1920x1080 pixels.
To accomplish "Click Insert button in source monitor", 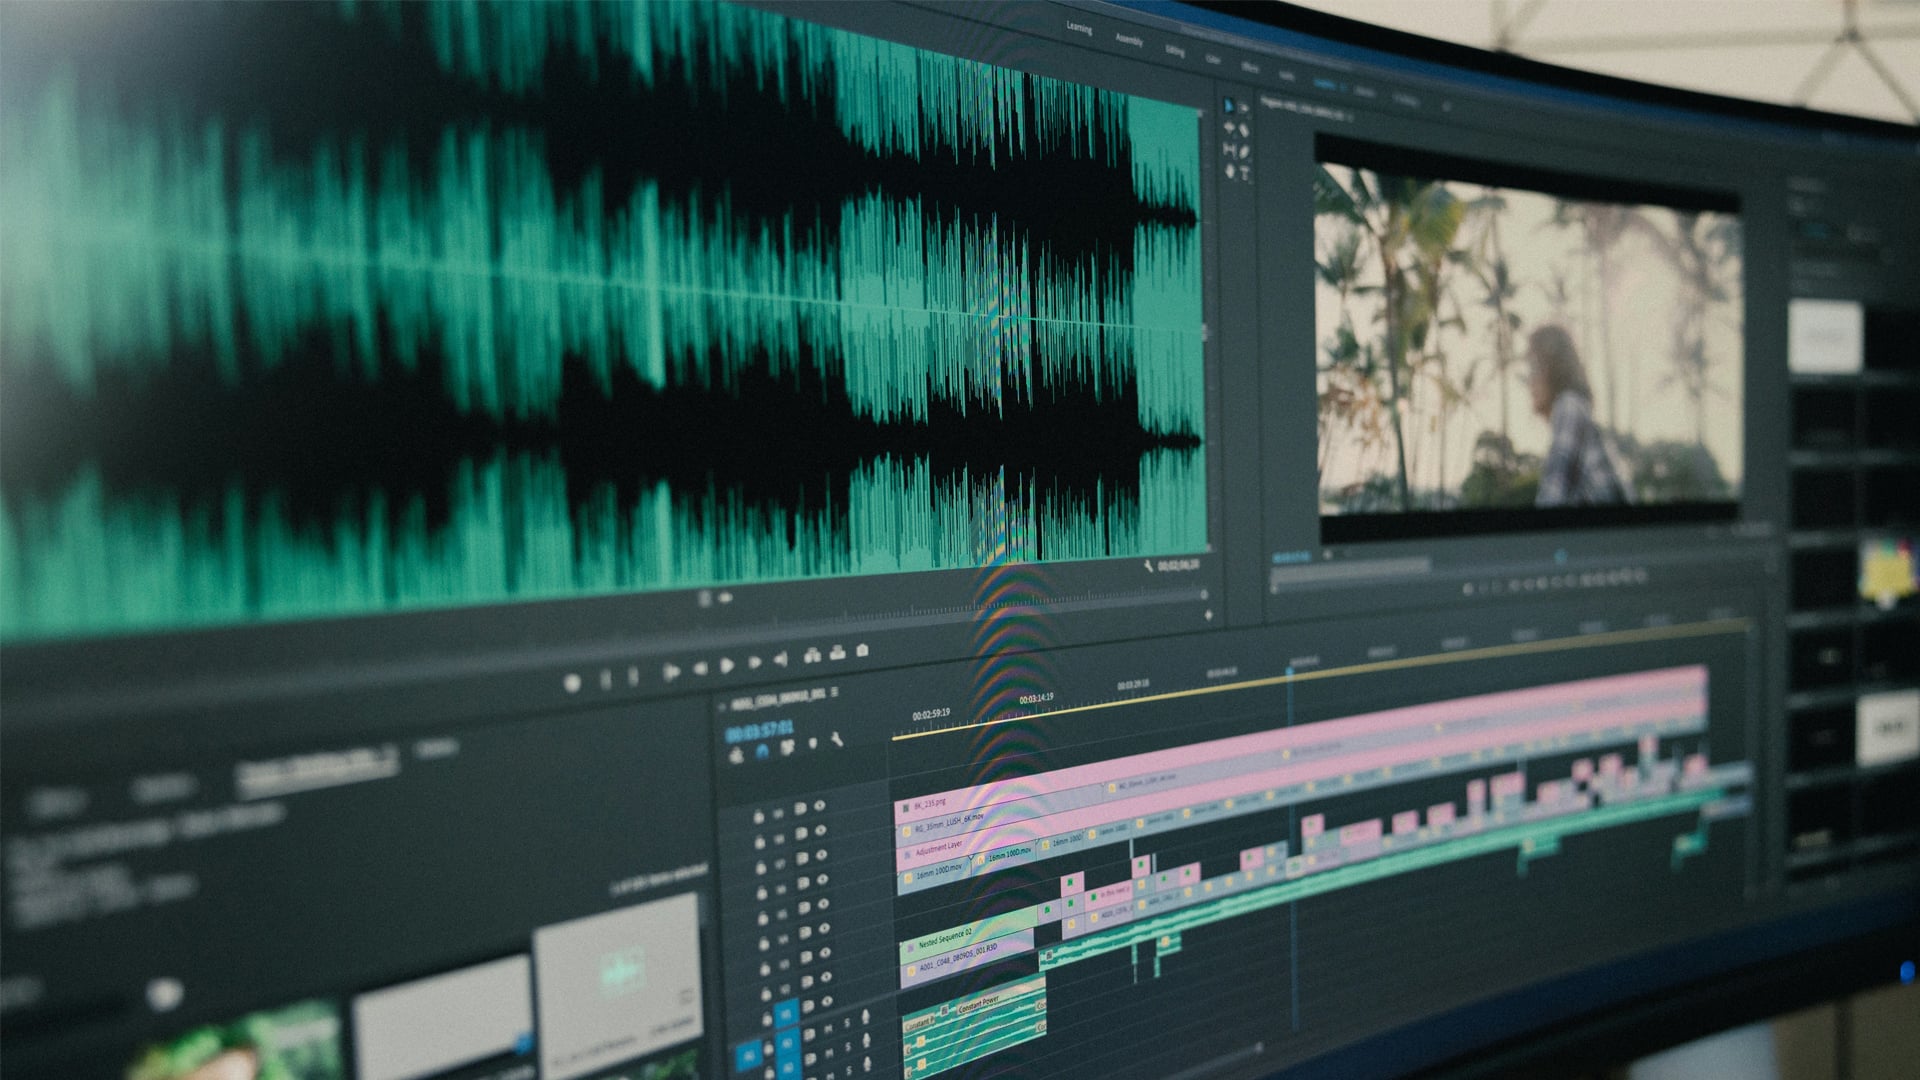I will coord(812,655).
